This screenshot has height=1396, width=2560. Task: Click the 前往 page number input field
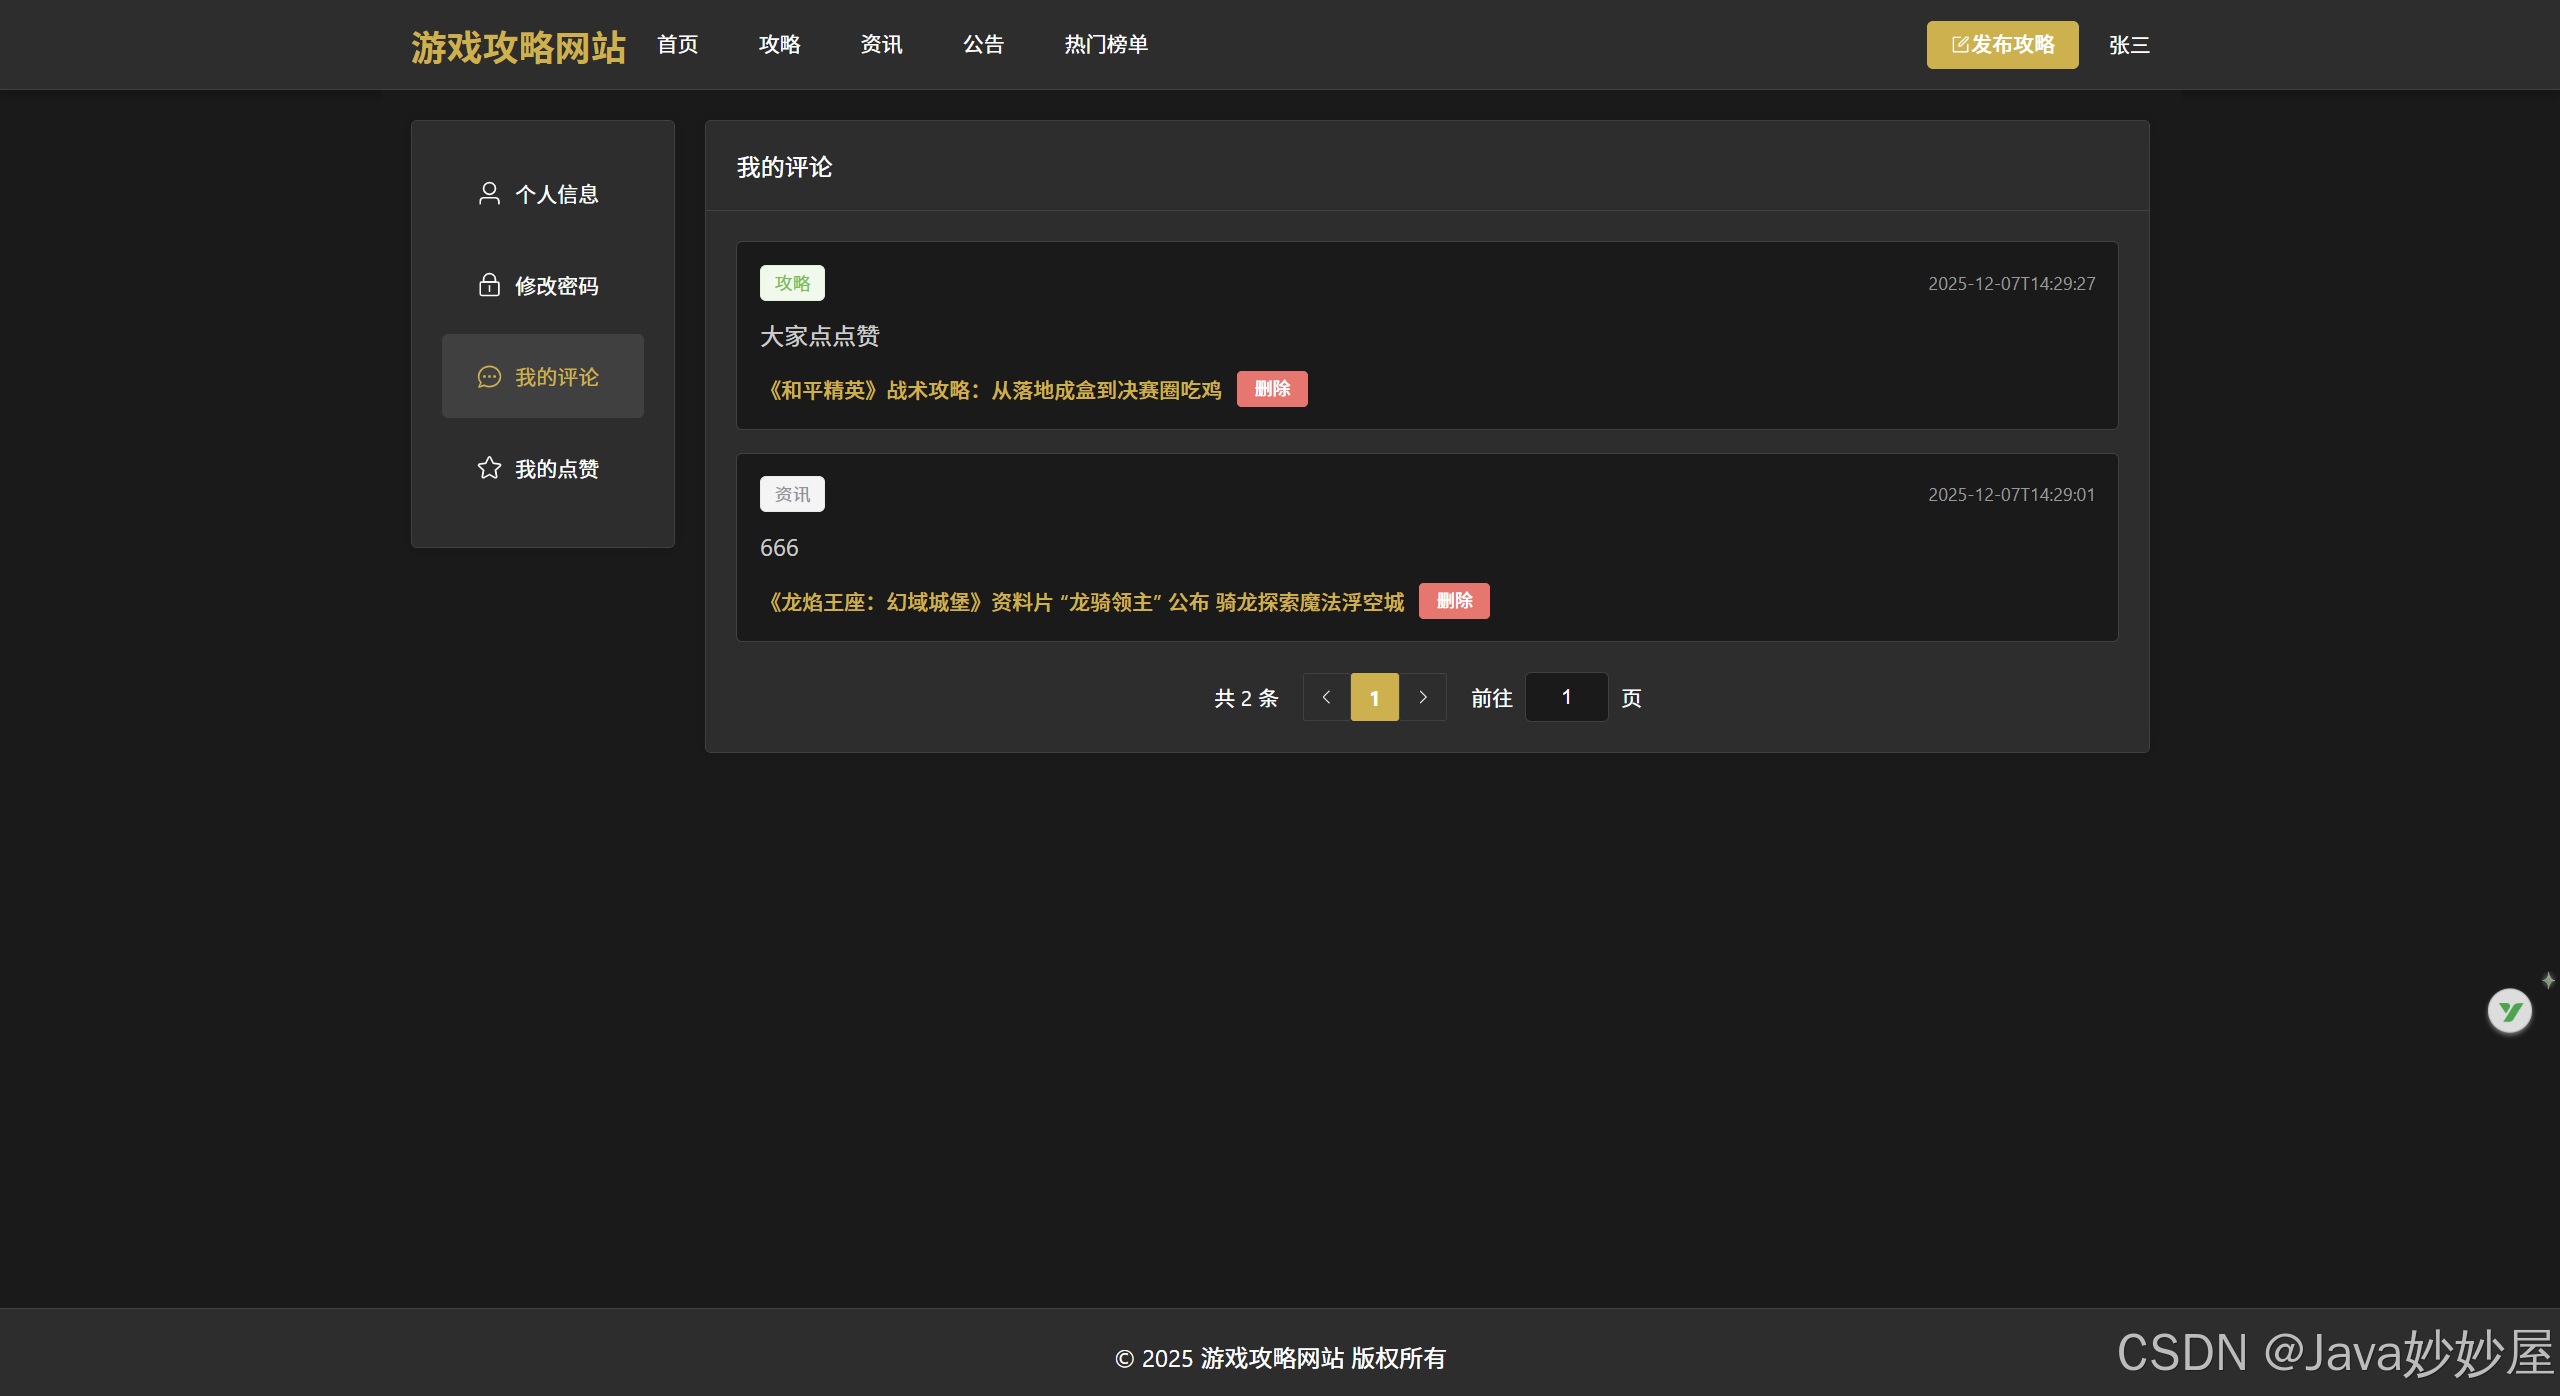(1566, 697)
